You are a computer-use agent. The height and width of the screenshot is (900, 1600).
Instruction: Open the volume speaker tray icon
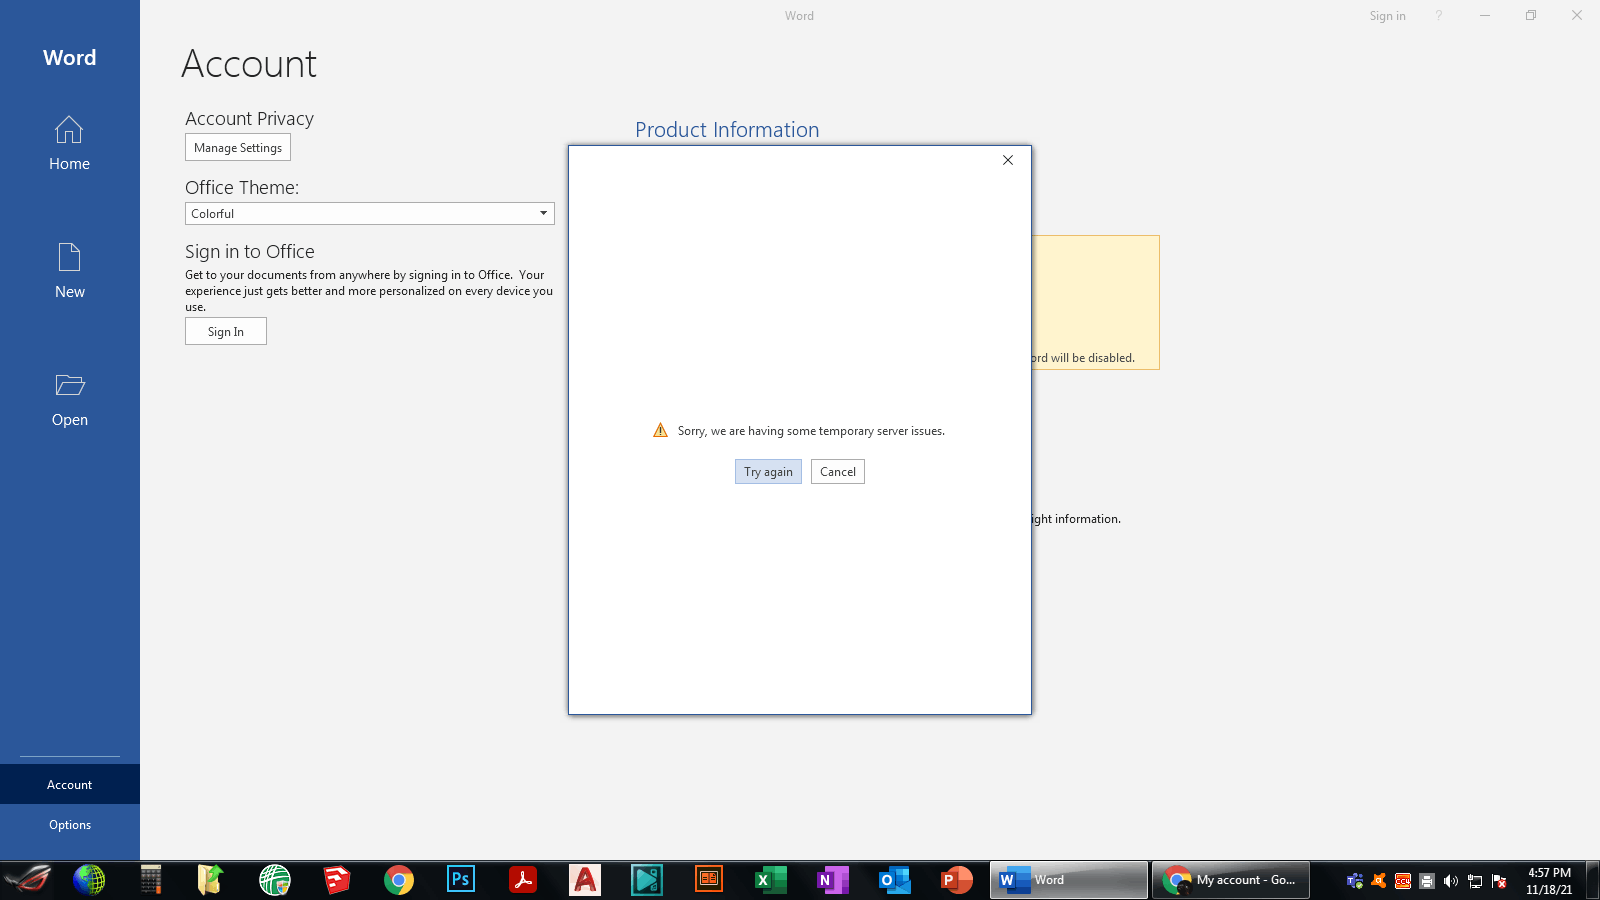coord(1451,881)
